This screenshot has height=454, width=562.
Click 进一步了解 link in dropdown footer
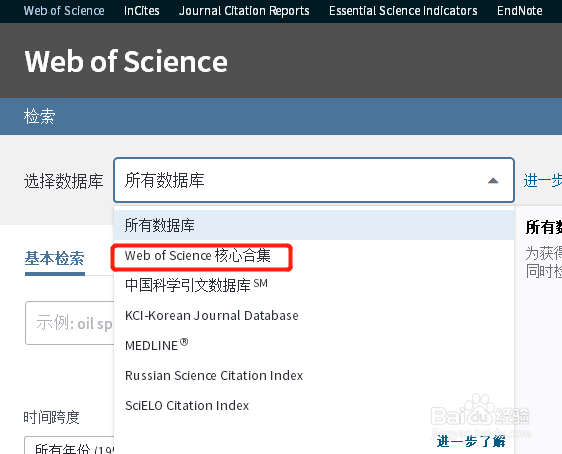coord(471,441)
